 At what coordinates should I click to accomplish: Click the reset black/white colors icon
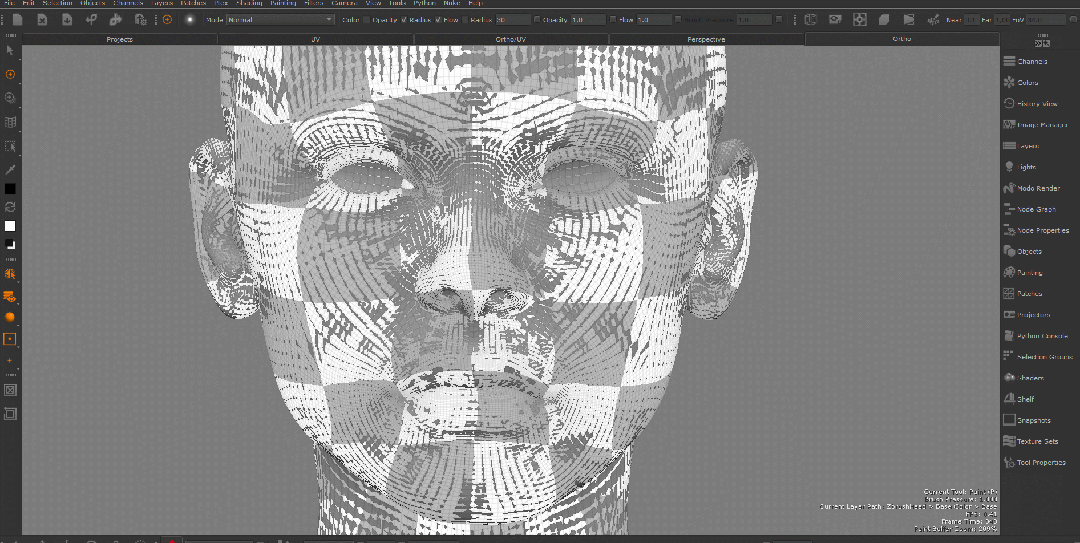(10, 244)
